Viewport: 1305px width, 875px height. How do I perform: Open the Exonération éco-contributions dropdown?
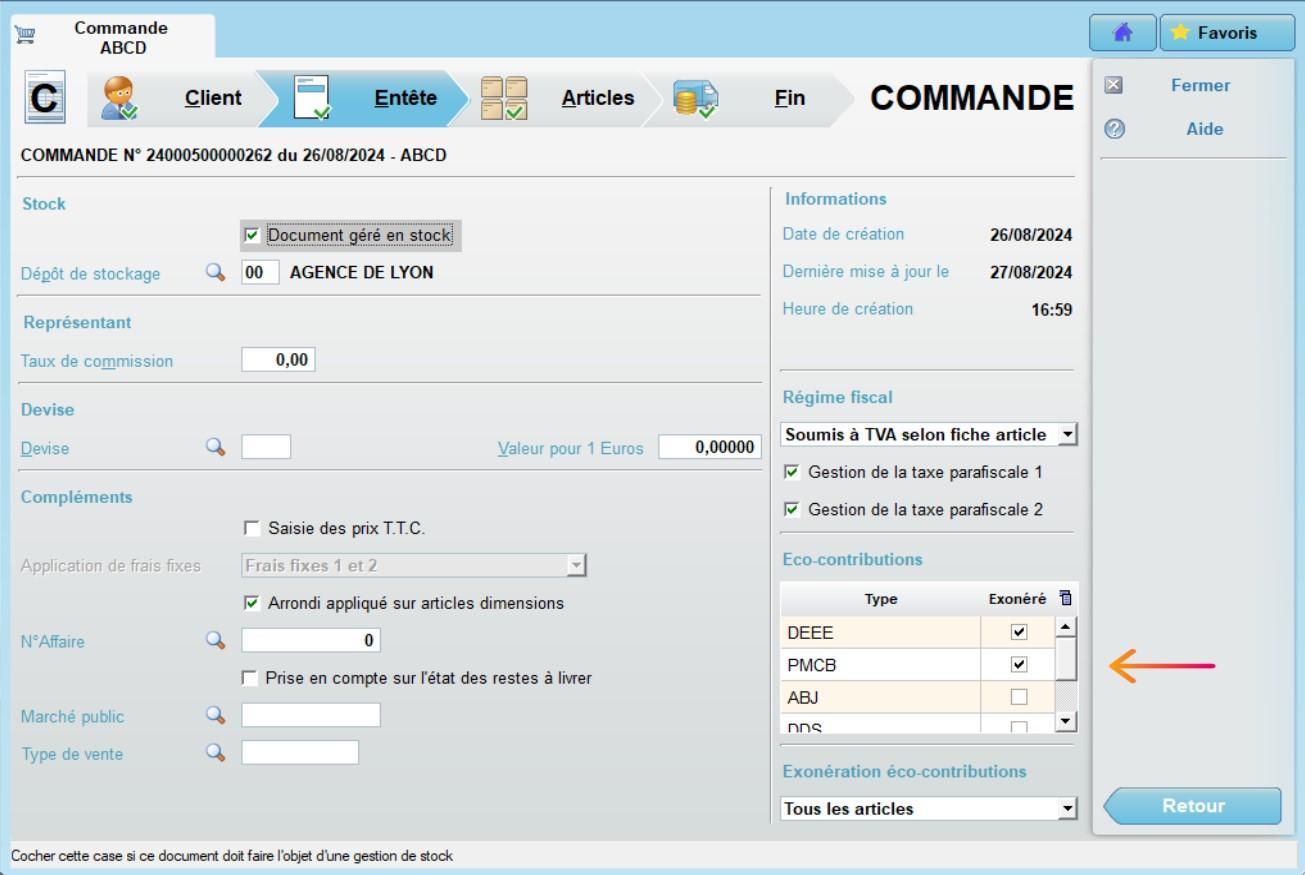[1066, 808]
